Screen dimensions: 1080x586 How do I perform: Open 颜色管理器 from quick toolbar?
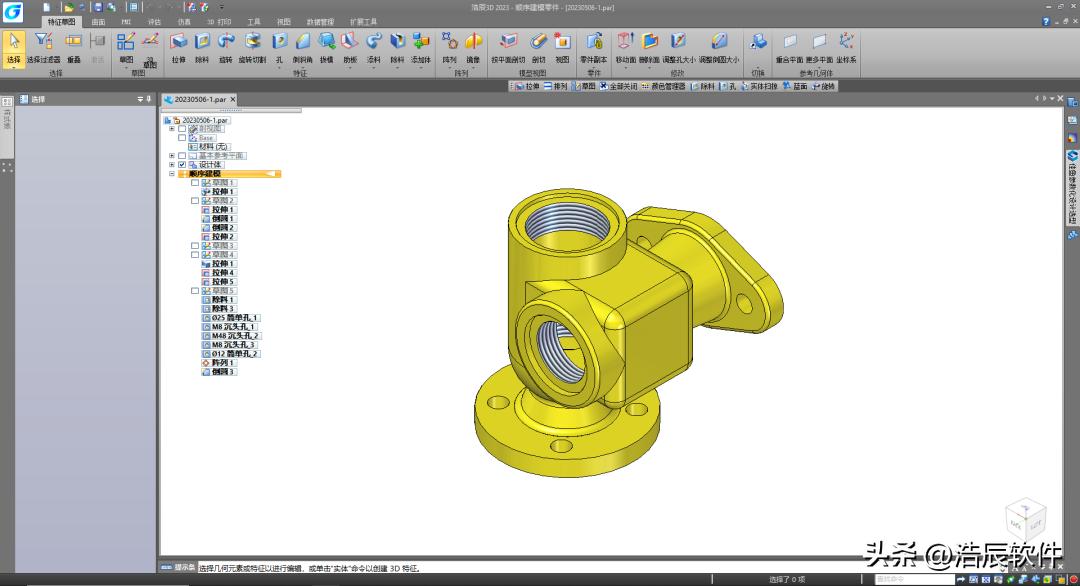[x=663, y=86]
